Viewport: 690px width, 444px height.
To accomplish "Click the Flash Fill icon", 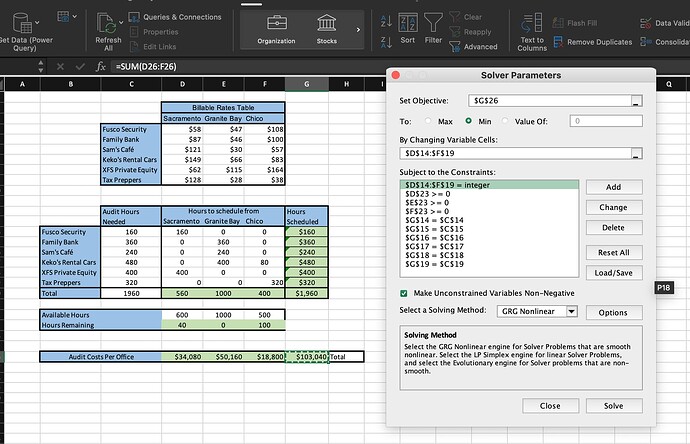I will [x=558, y=23].
